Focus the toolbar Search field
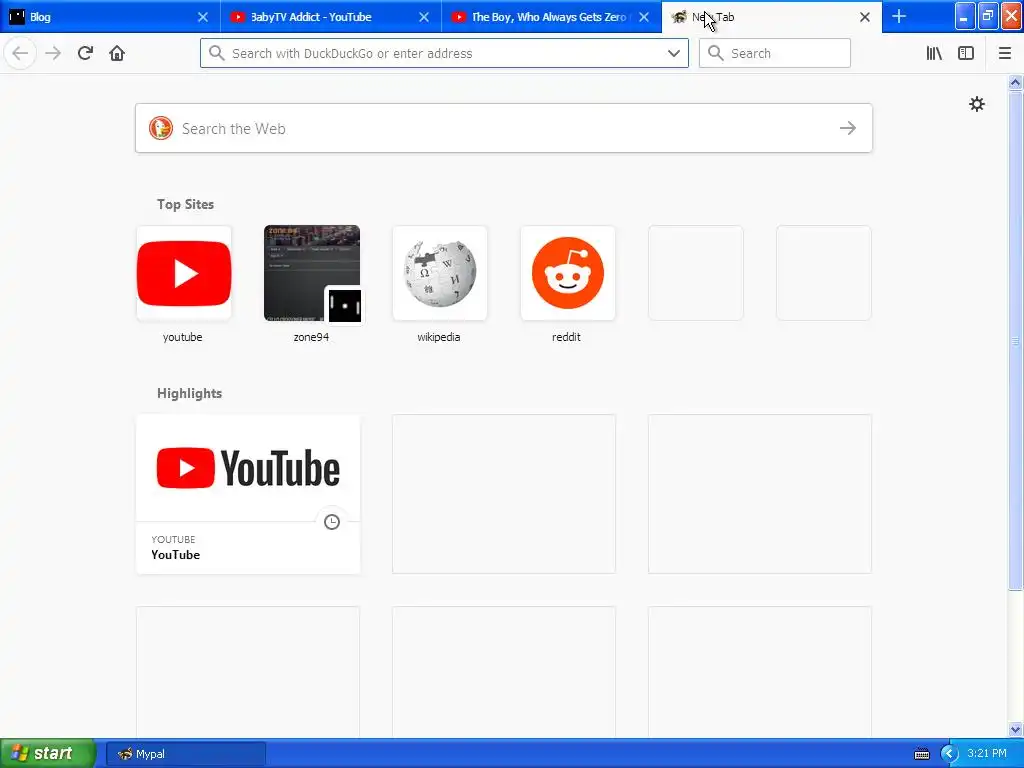The width and height of the screenshot is (1024, 768). (775, 53)
